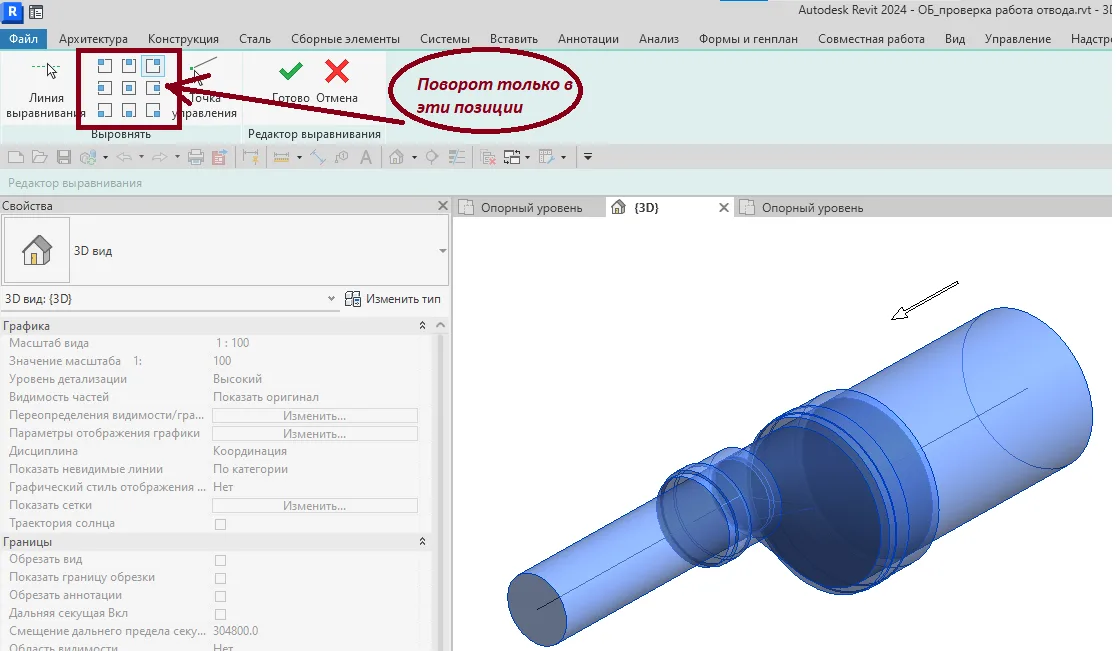Enable the Обрезать вид checkbox
This screenshot has height=651, width=1120.
(220, 560)
